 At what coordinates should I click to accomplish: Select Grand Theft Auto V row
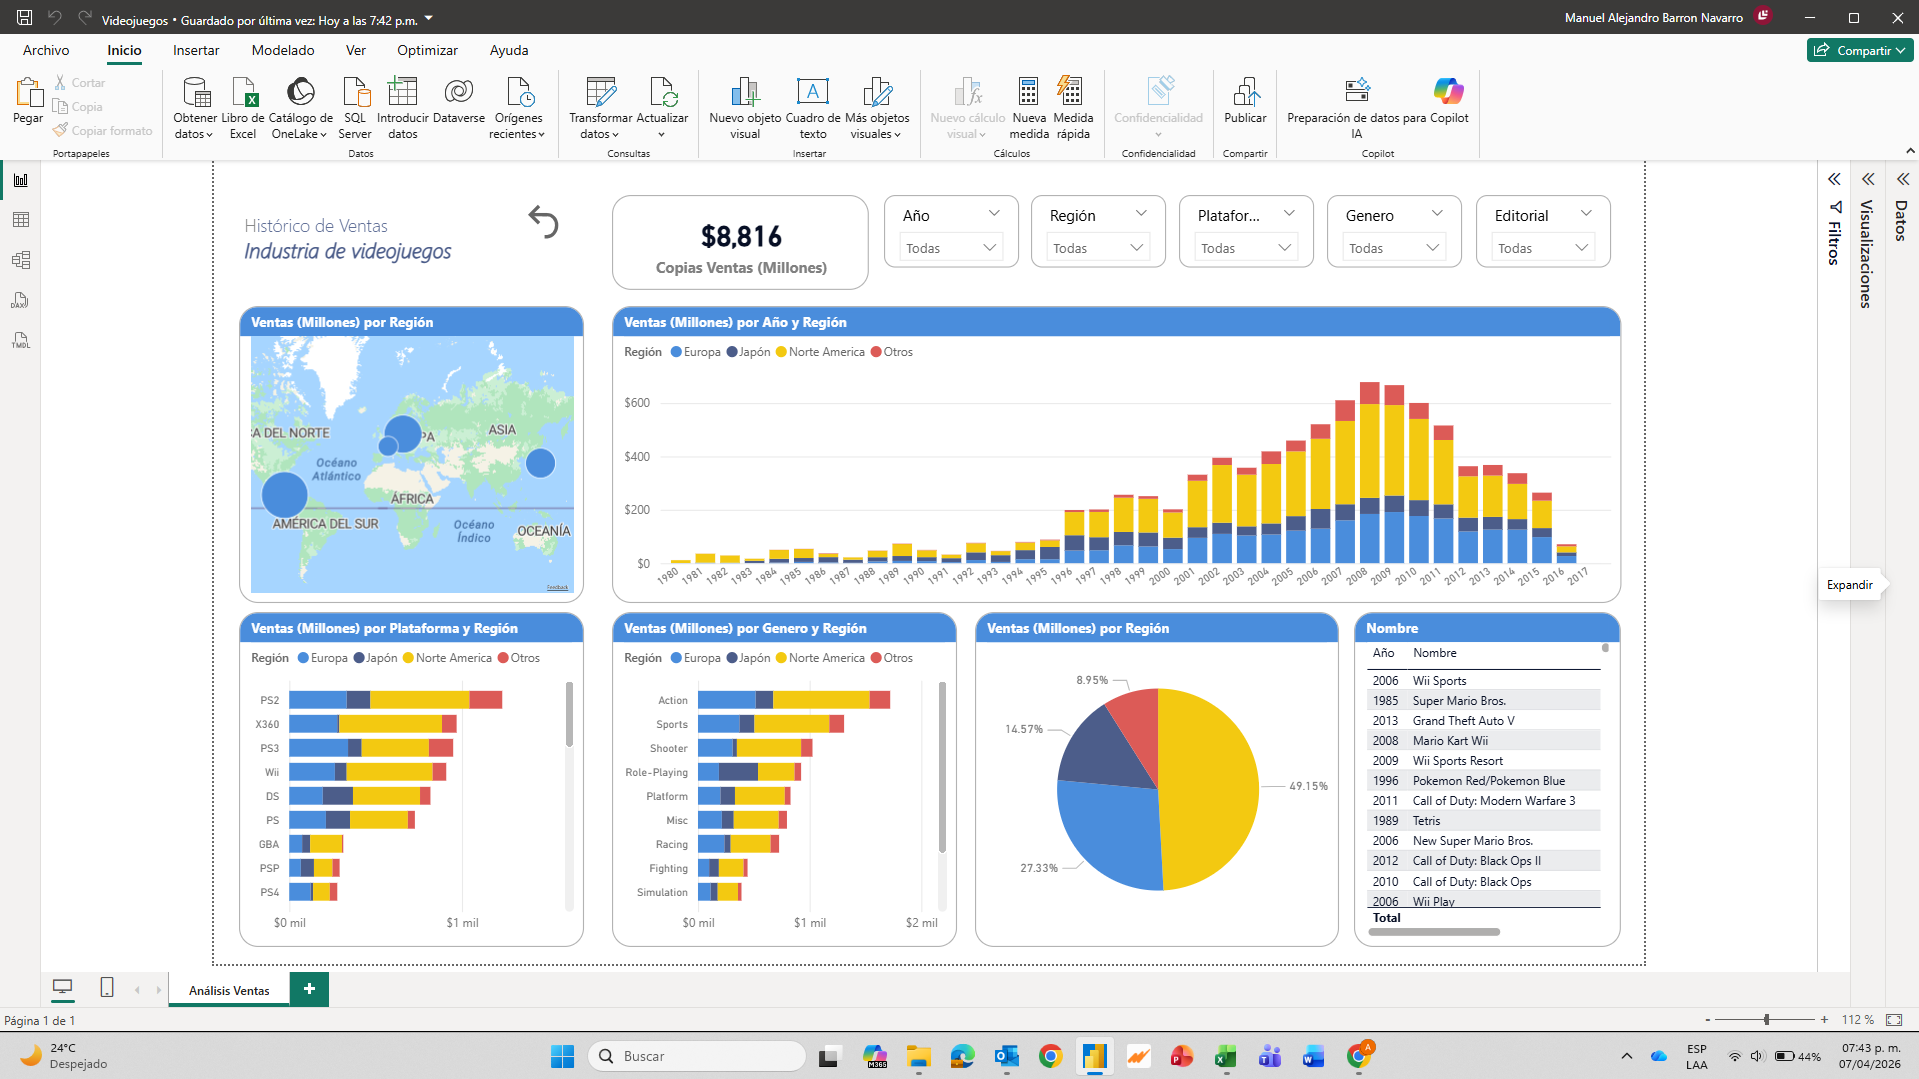(1484, 721)
